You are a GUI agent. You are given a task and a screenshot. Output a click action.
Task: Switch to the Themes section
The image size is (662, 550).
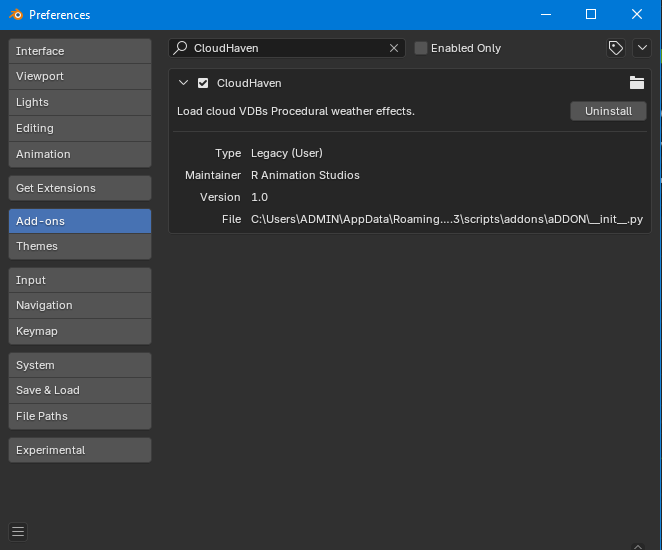80,246
